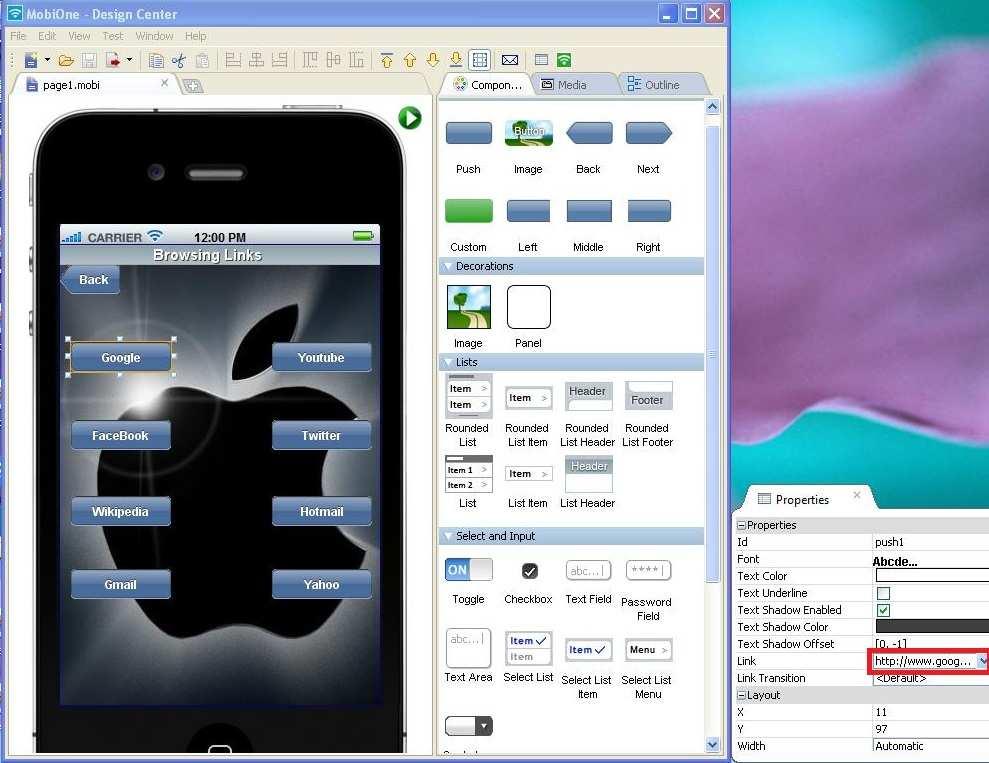Image resolution: width=989 pixels, height=763 pixels.
Task: Select the Checkbox component
Action: pyautogui.click(x=529, y=571)
